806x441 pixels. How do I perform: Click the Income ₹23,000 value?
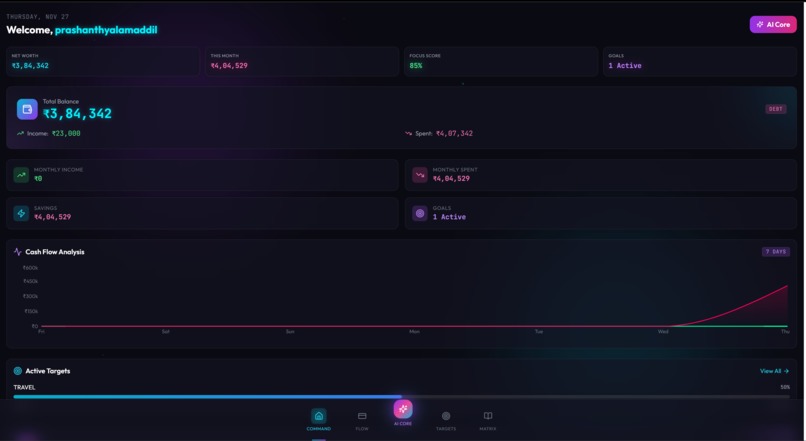tap(66, 133)
